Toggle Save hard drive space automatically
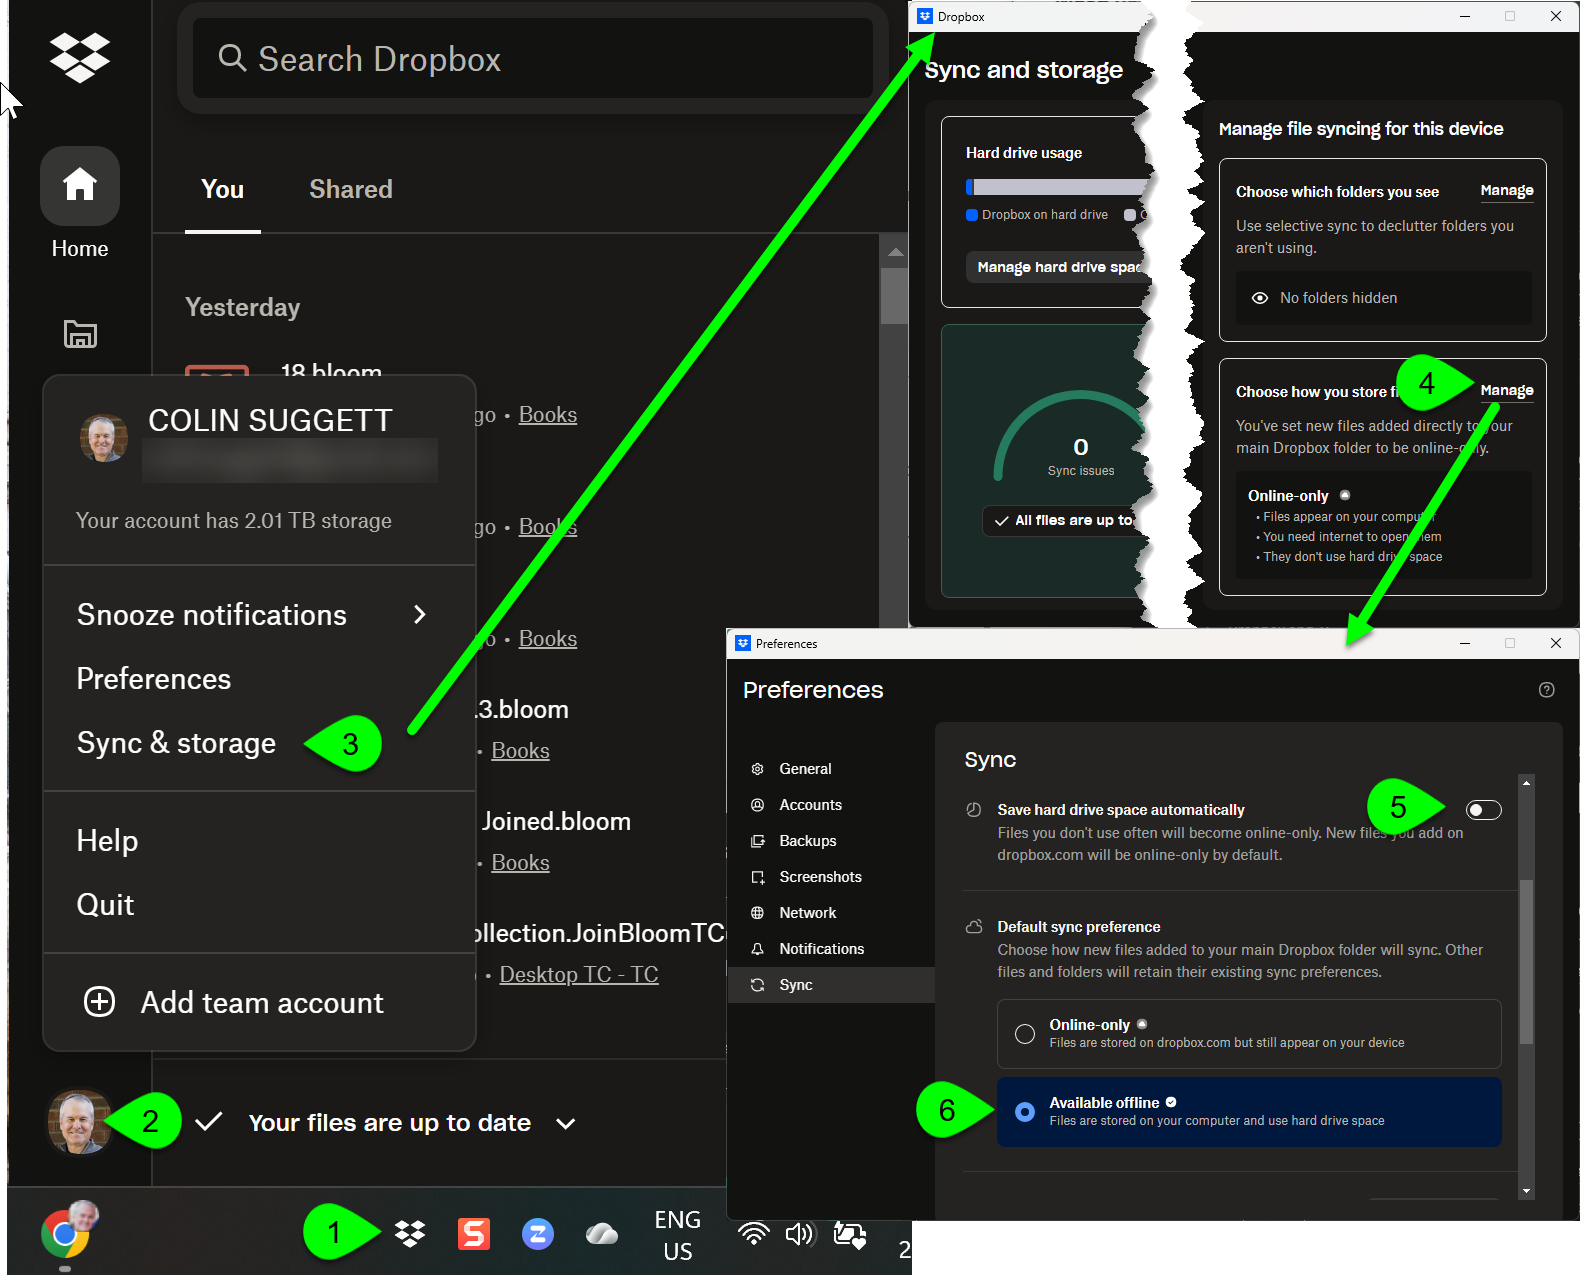The image size is (1580, 1275). coord(1483,810)
